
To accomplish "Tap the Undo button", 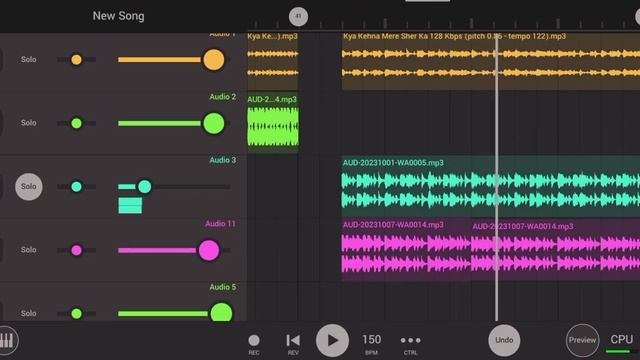I will click(x=504, y=340).
